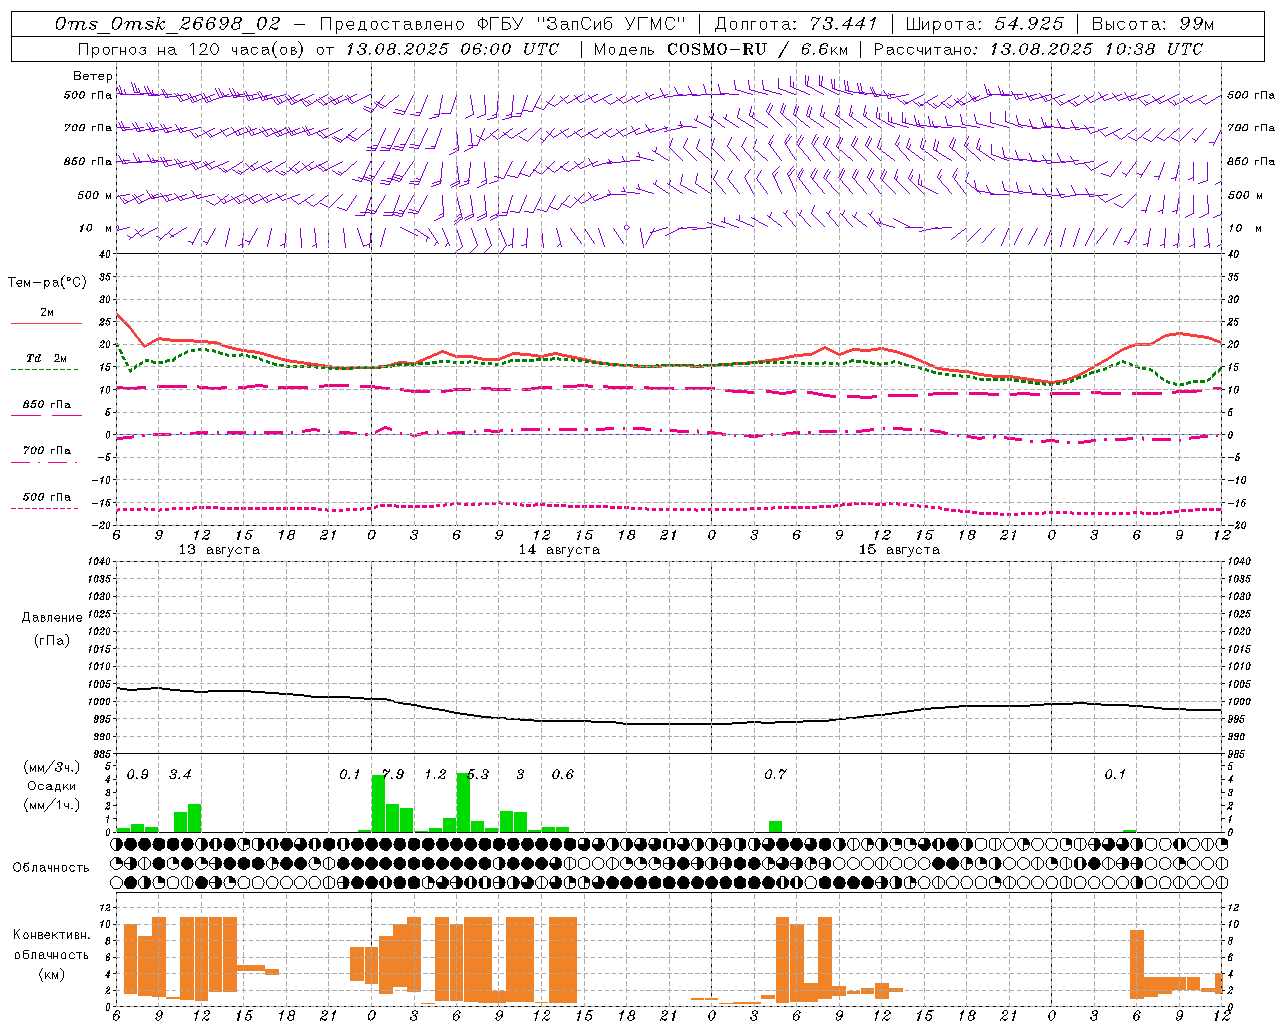1280x1024 pixels.
Task: Select the (мм/3ч.) unit label
Action: point(51,767)
